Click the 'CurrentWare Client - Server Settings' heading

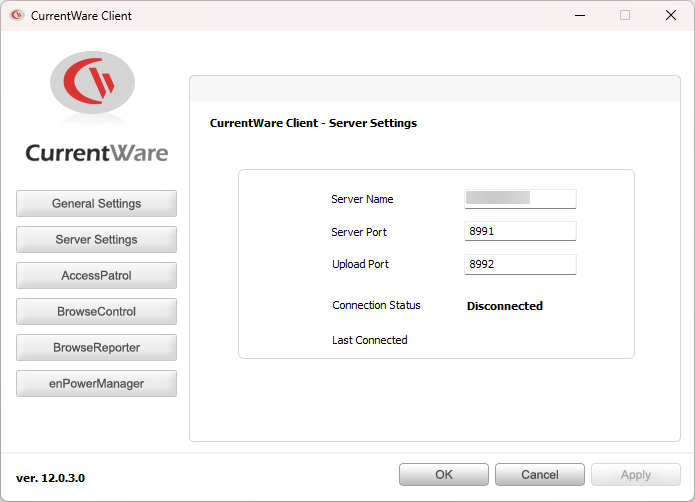(x=313, y=123)
